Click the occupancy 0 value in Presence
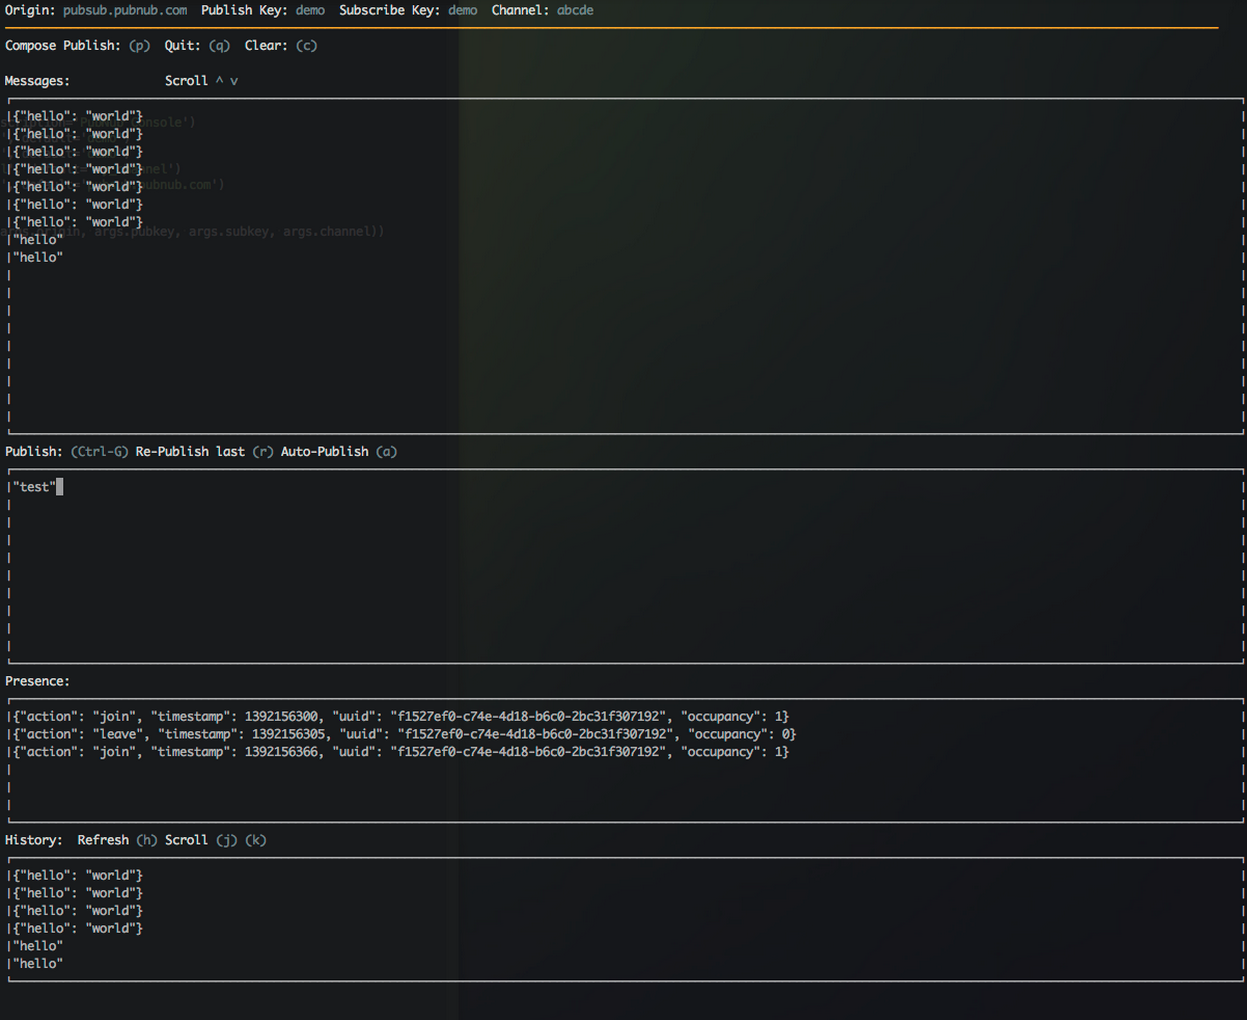The width and height of the screenshot is (1247, 1020). [785, 735]
